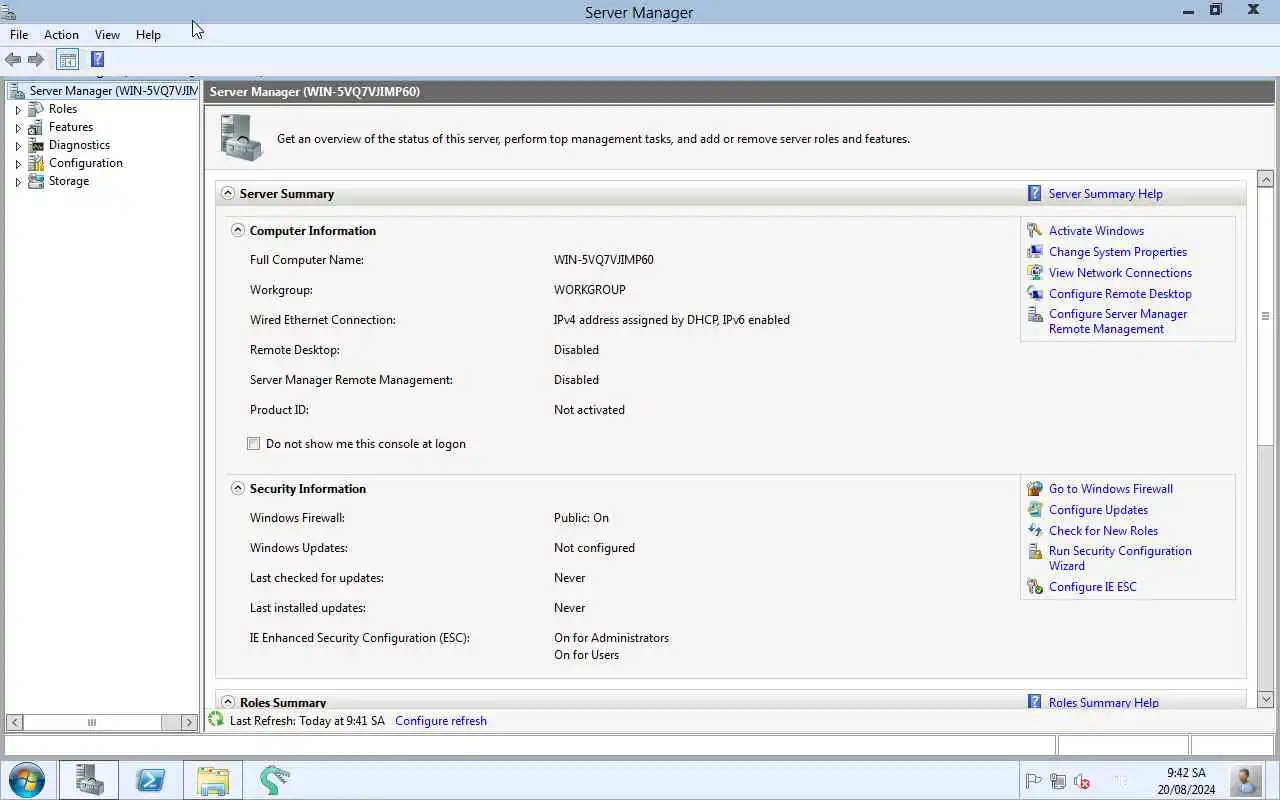The height and width of the screenshot is (800, 1280).
Task: Open the Action menu
Action: pyautogui.click(x=61, y=35)
